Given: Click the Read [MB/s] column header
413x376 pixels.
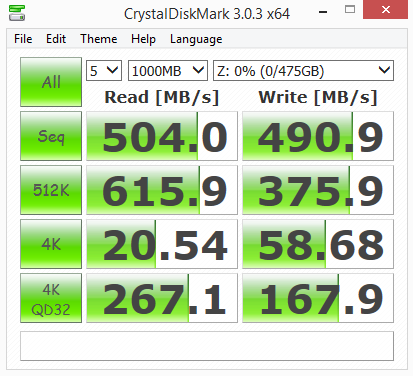Looking at the screenshot, I should (162, 97).
